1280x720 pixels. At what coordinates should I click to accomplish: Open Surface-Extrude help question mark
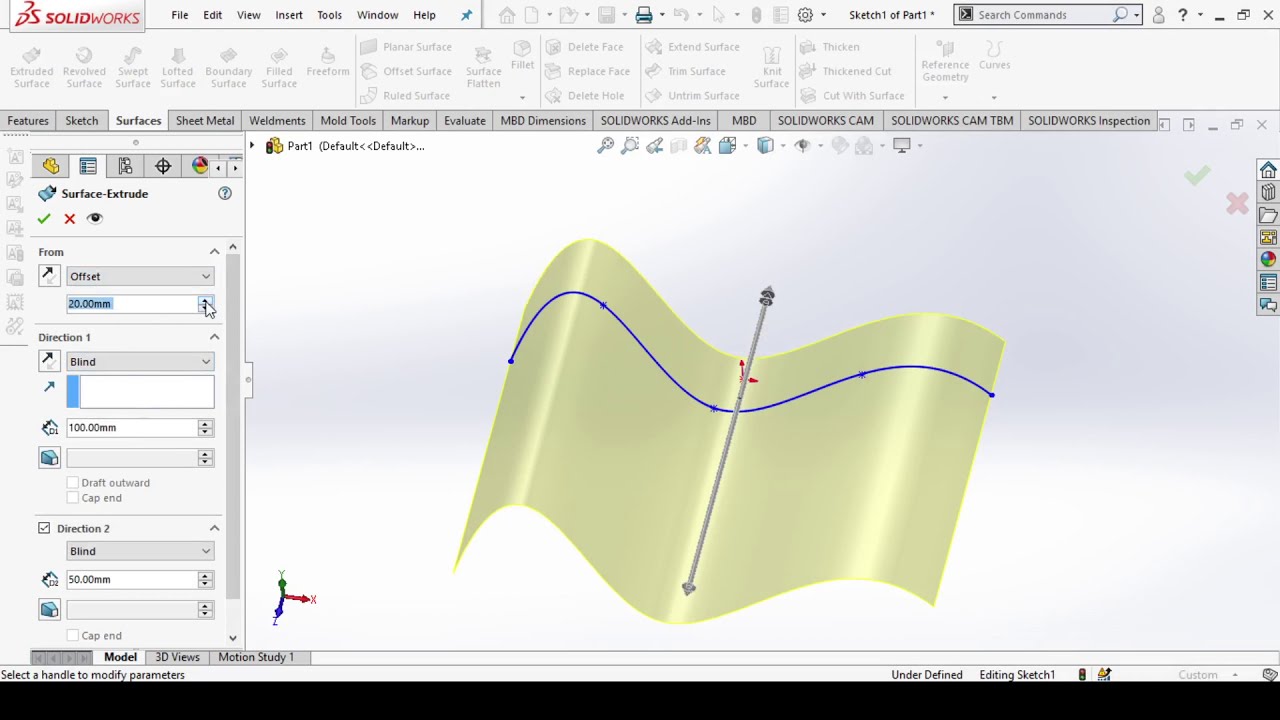click(225, 193)
